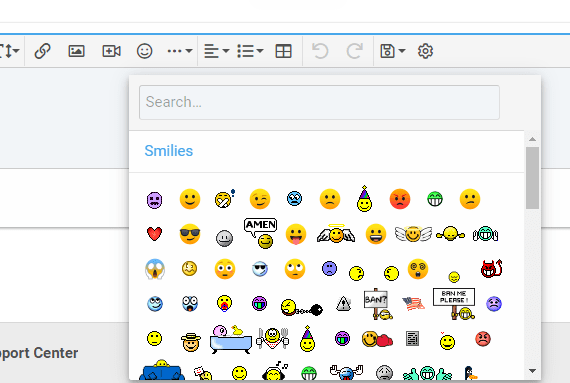The height and width of the screenshot is (383, 570).
Task: Insert the American flag smiley
Action: [413, 304]
